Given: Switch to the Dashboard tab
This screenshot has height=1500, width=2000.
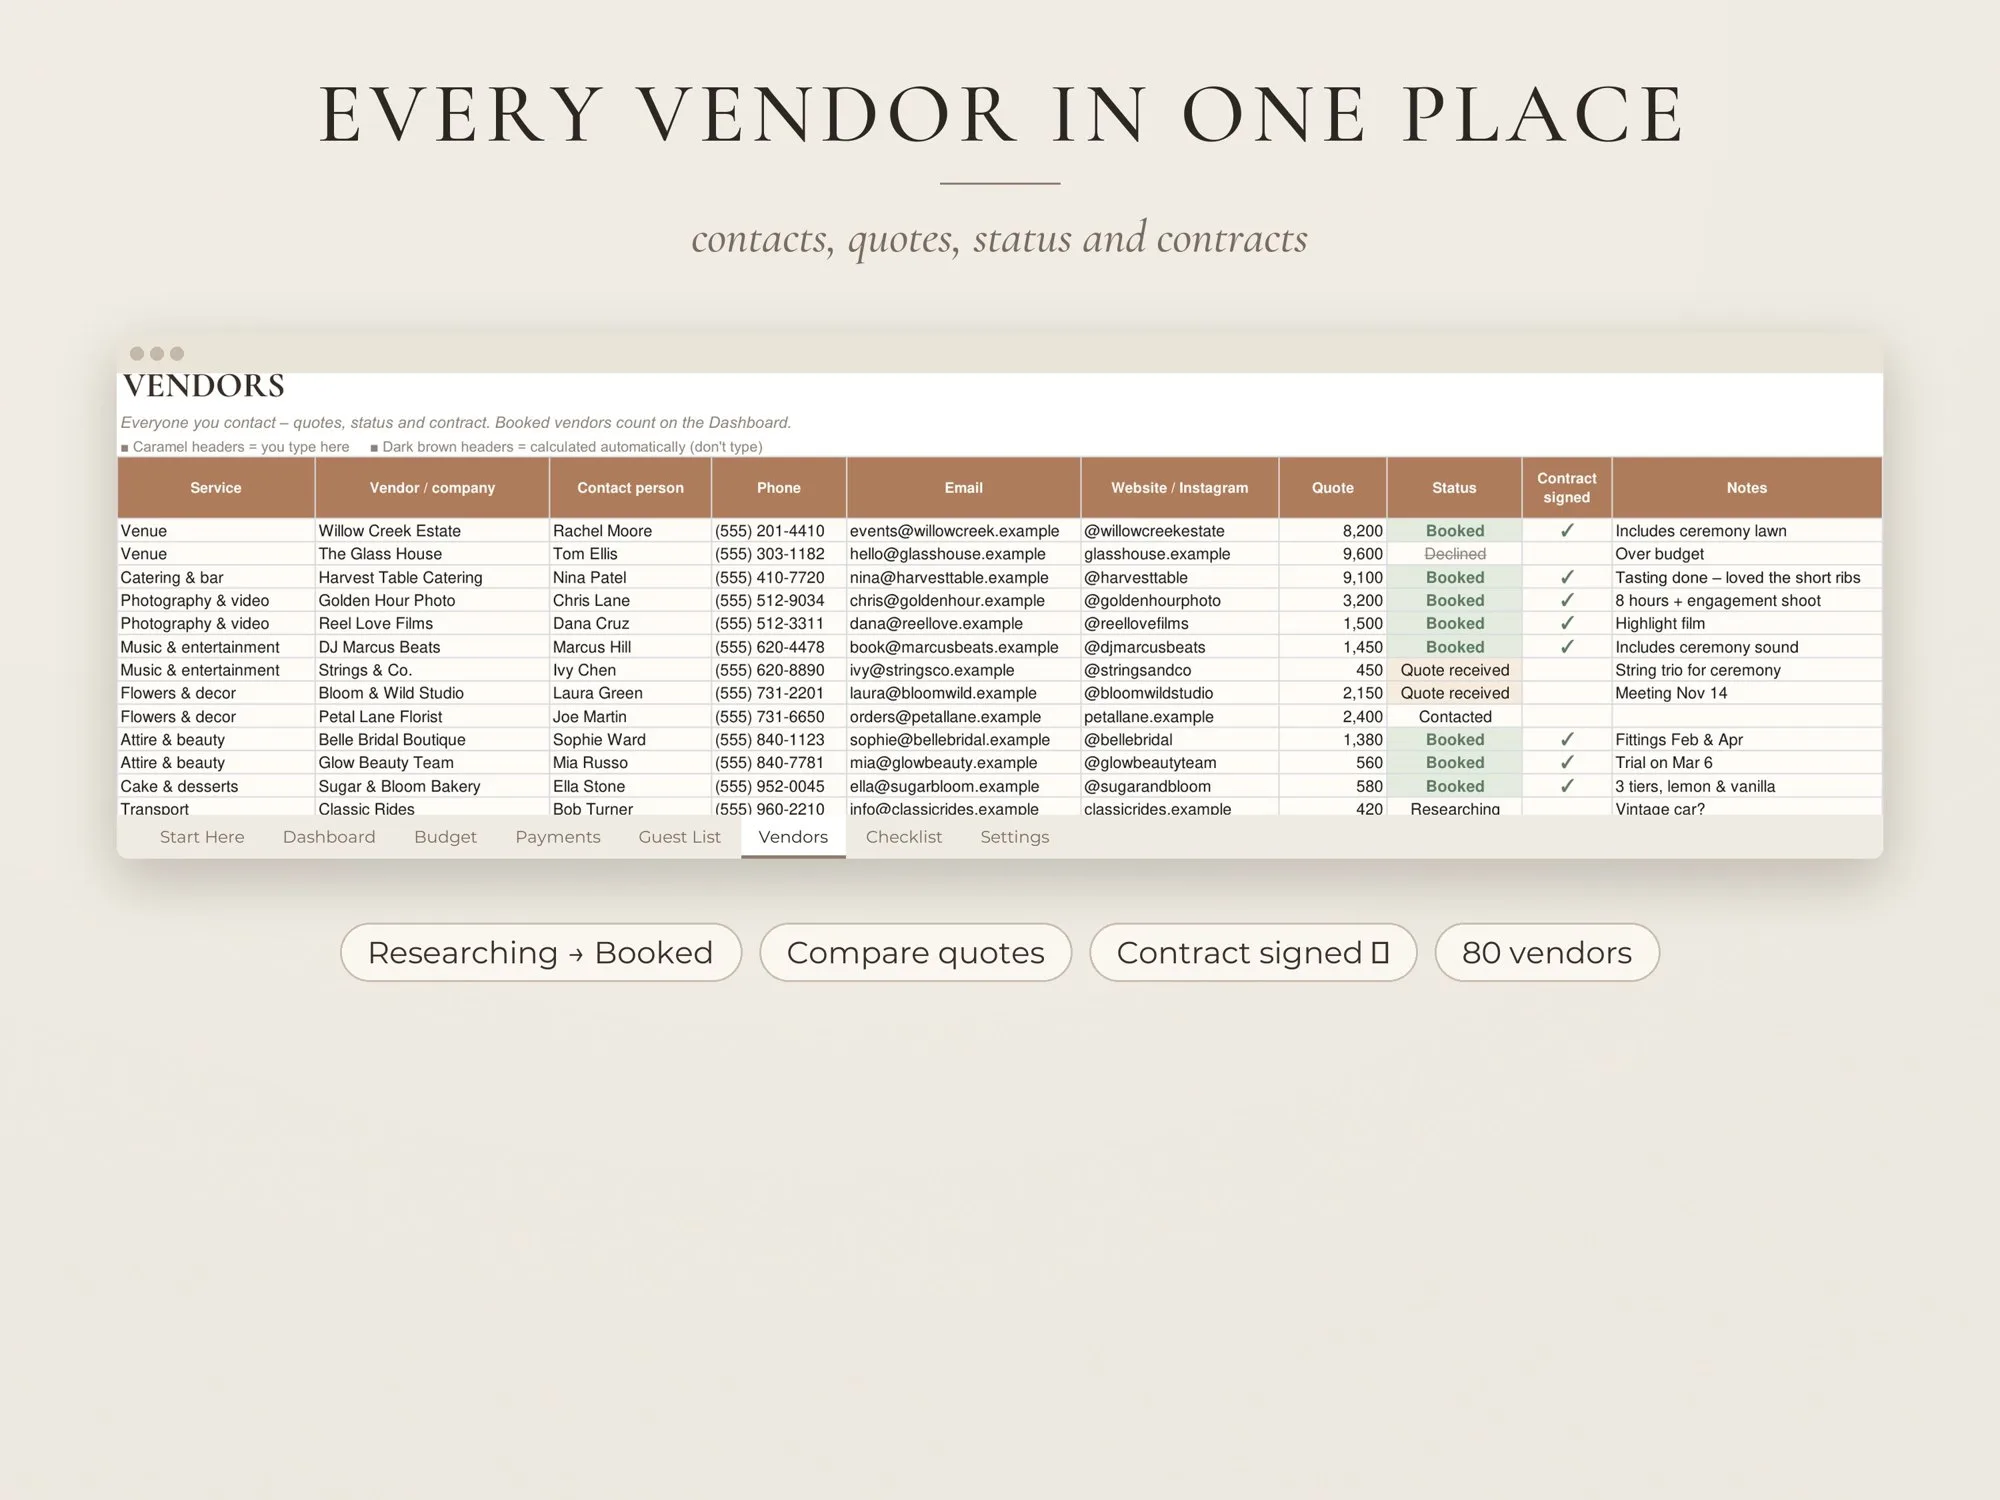Looking at the screenshot, I should [x=329, y=837].
